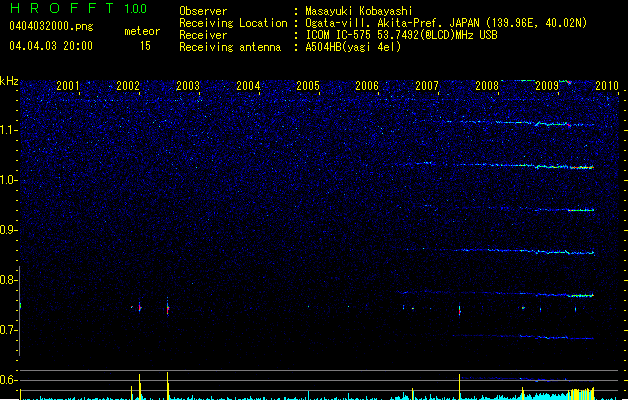Click the meteor echo between 2007 and 2008

coord(460,310)
